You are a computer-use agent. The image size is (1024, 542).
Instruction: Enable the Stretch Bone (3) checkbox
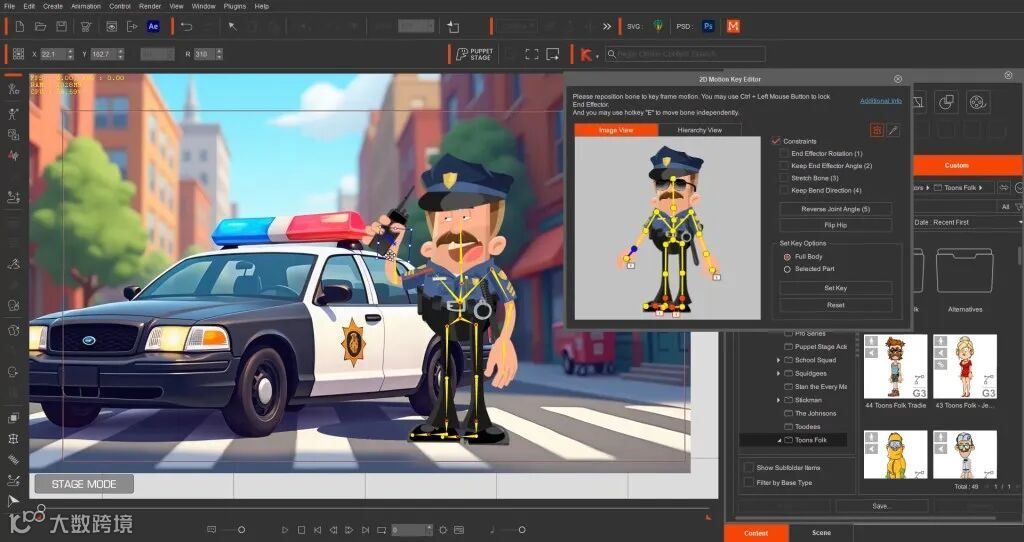784,178
